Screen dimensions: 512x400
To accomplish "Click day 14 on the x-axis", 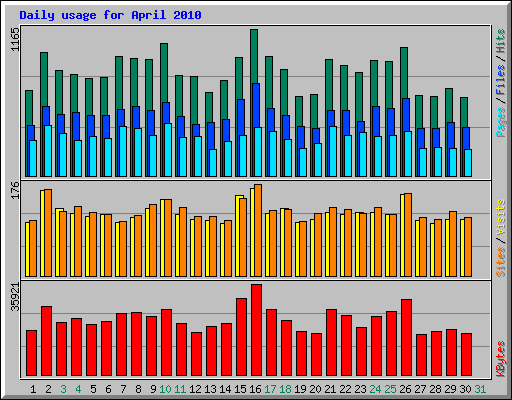I will (x=225, y=389).
